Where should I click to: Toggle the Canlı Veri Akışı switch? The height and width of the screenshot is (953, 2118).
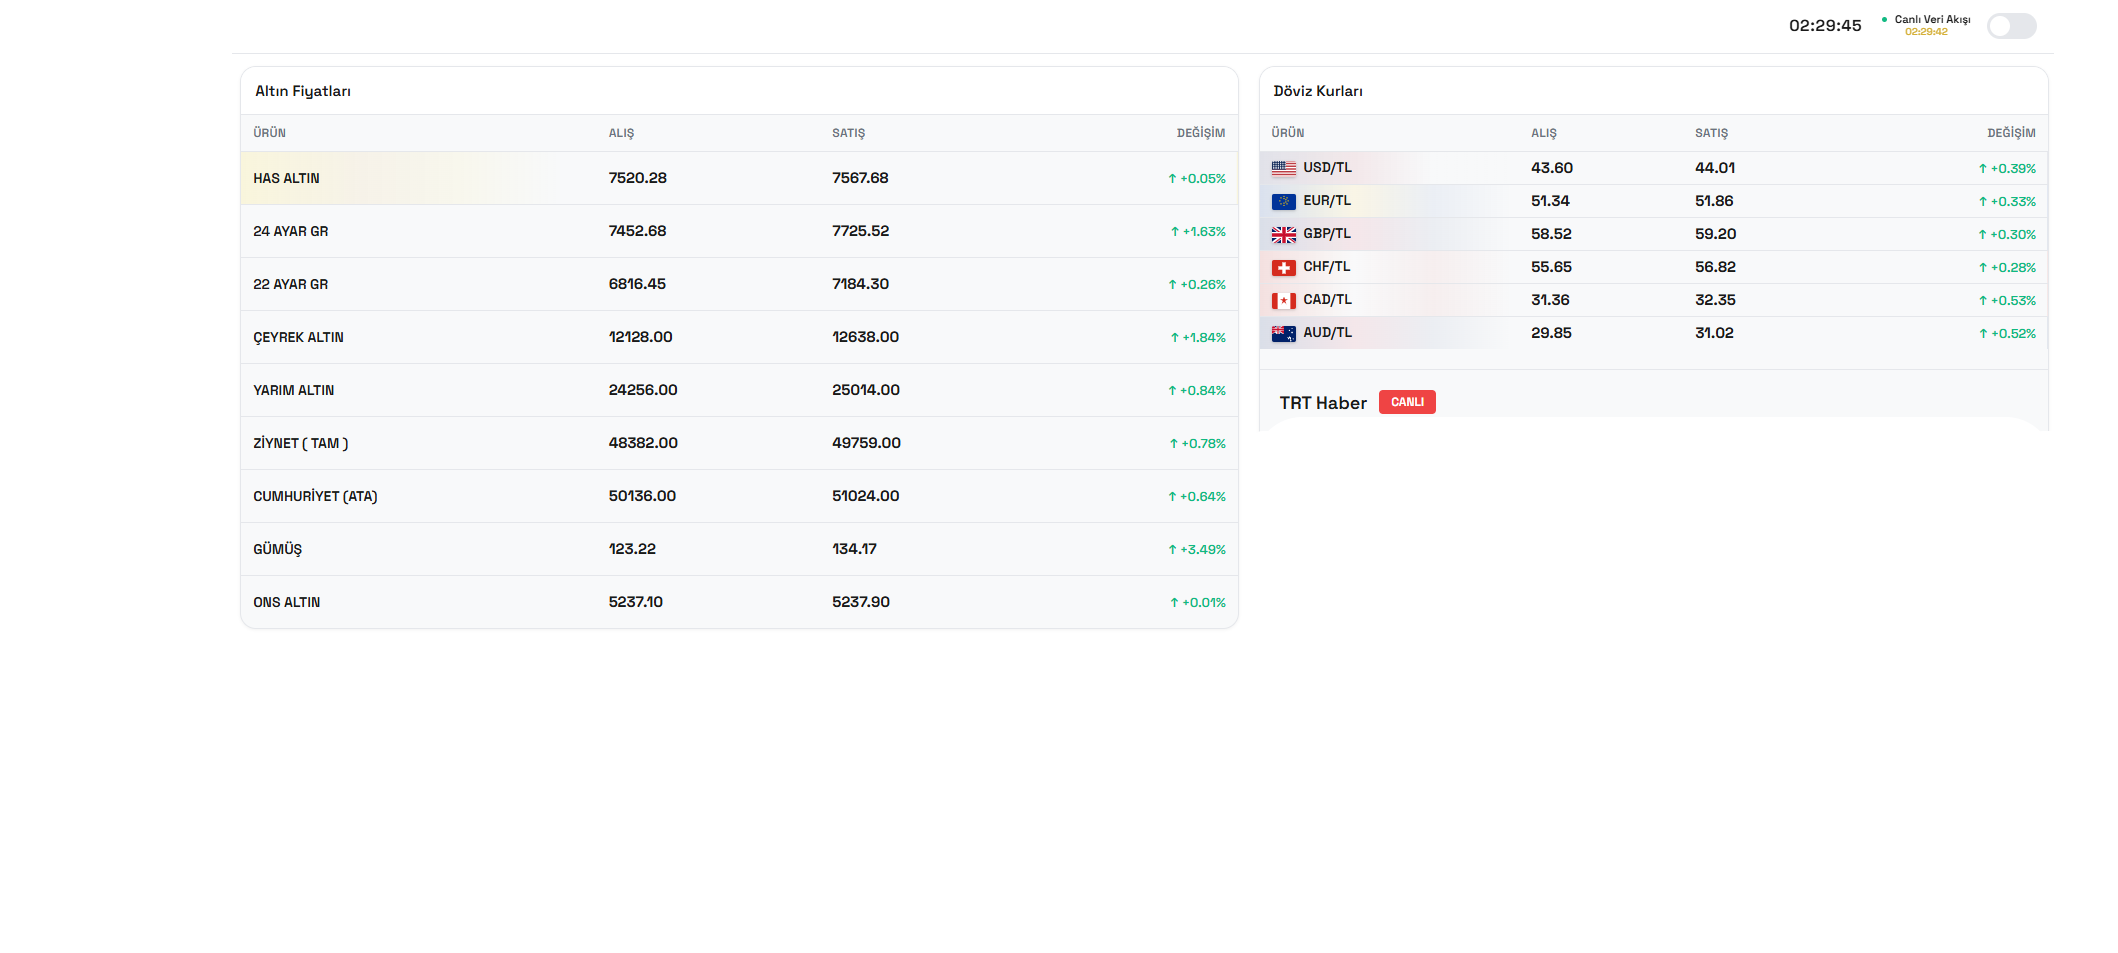2011,26
